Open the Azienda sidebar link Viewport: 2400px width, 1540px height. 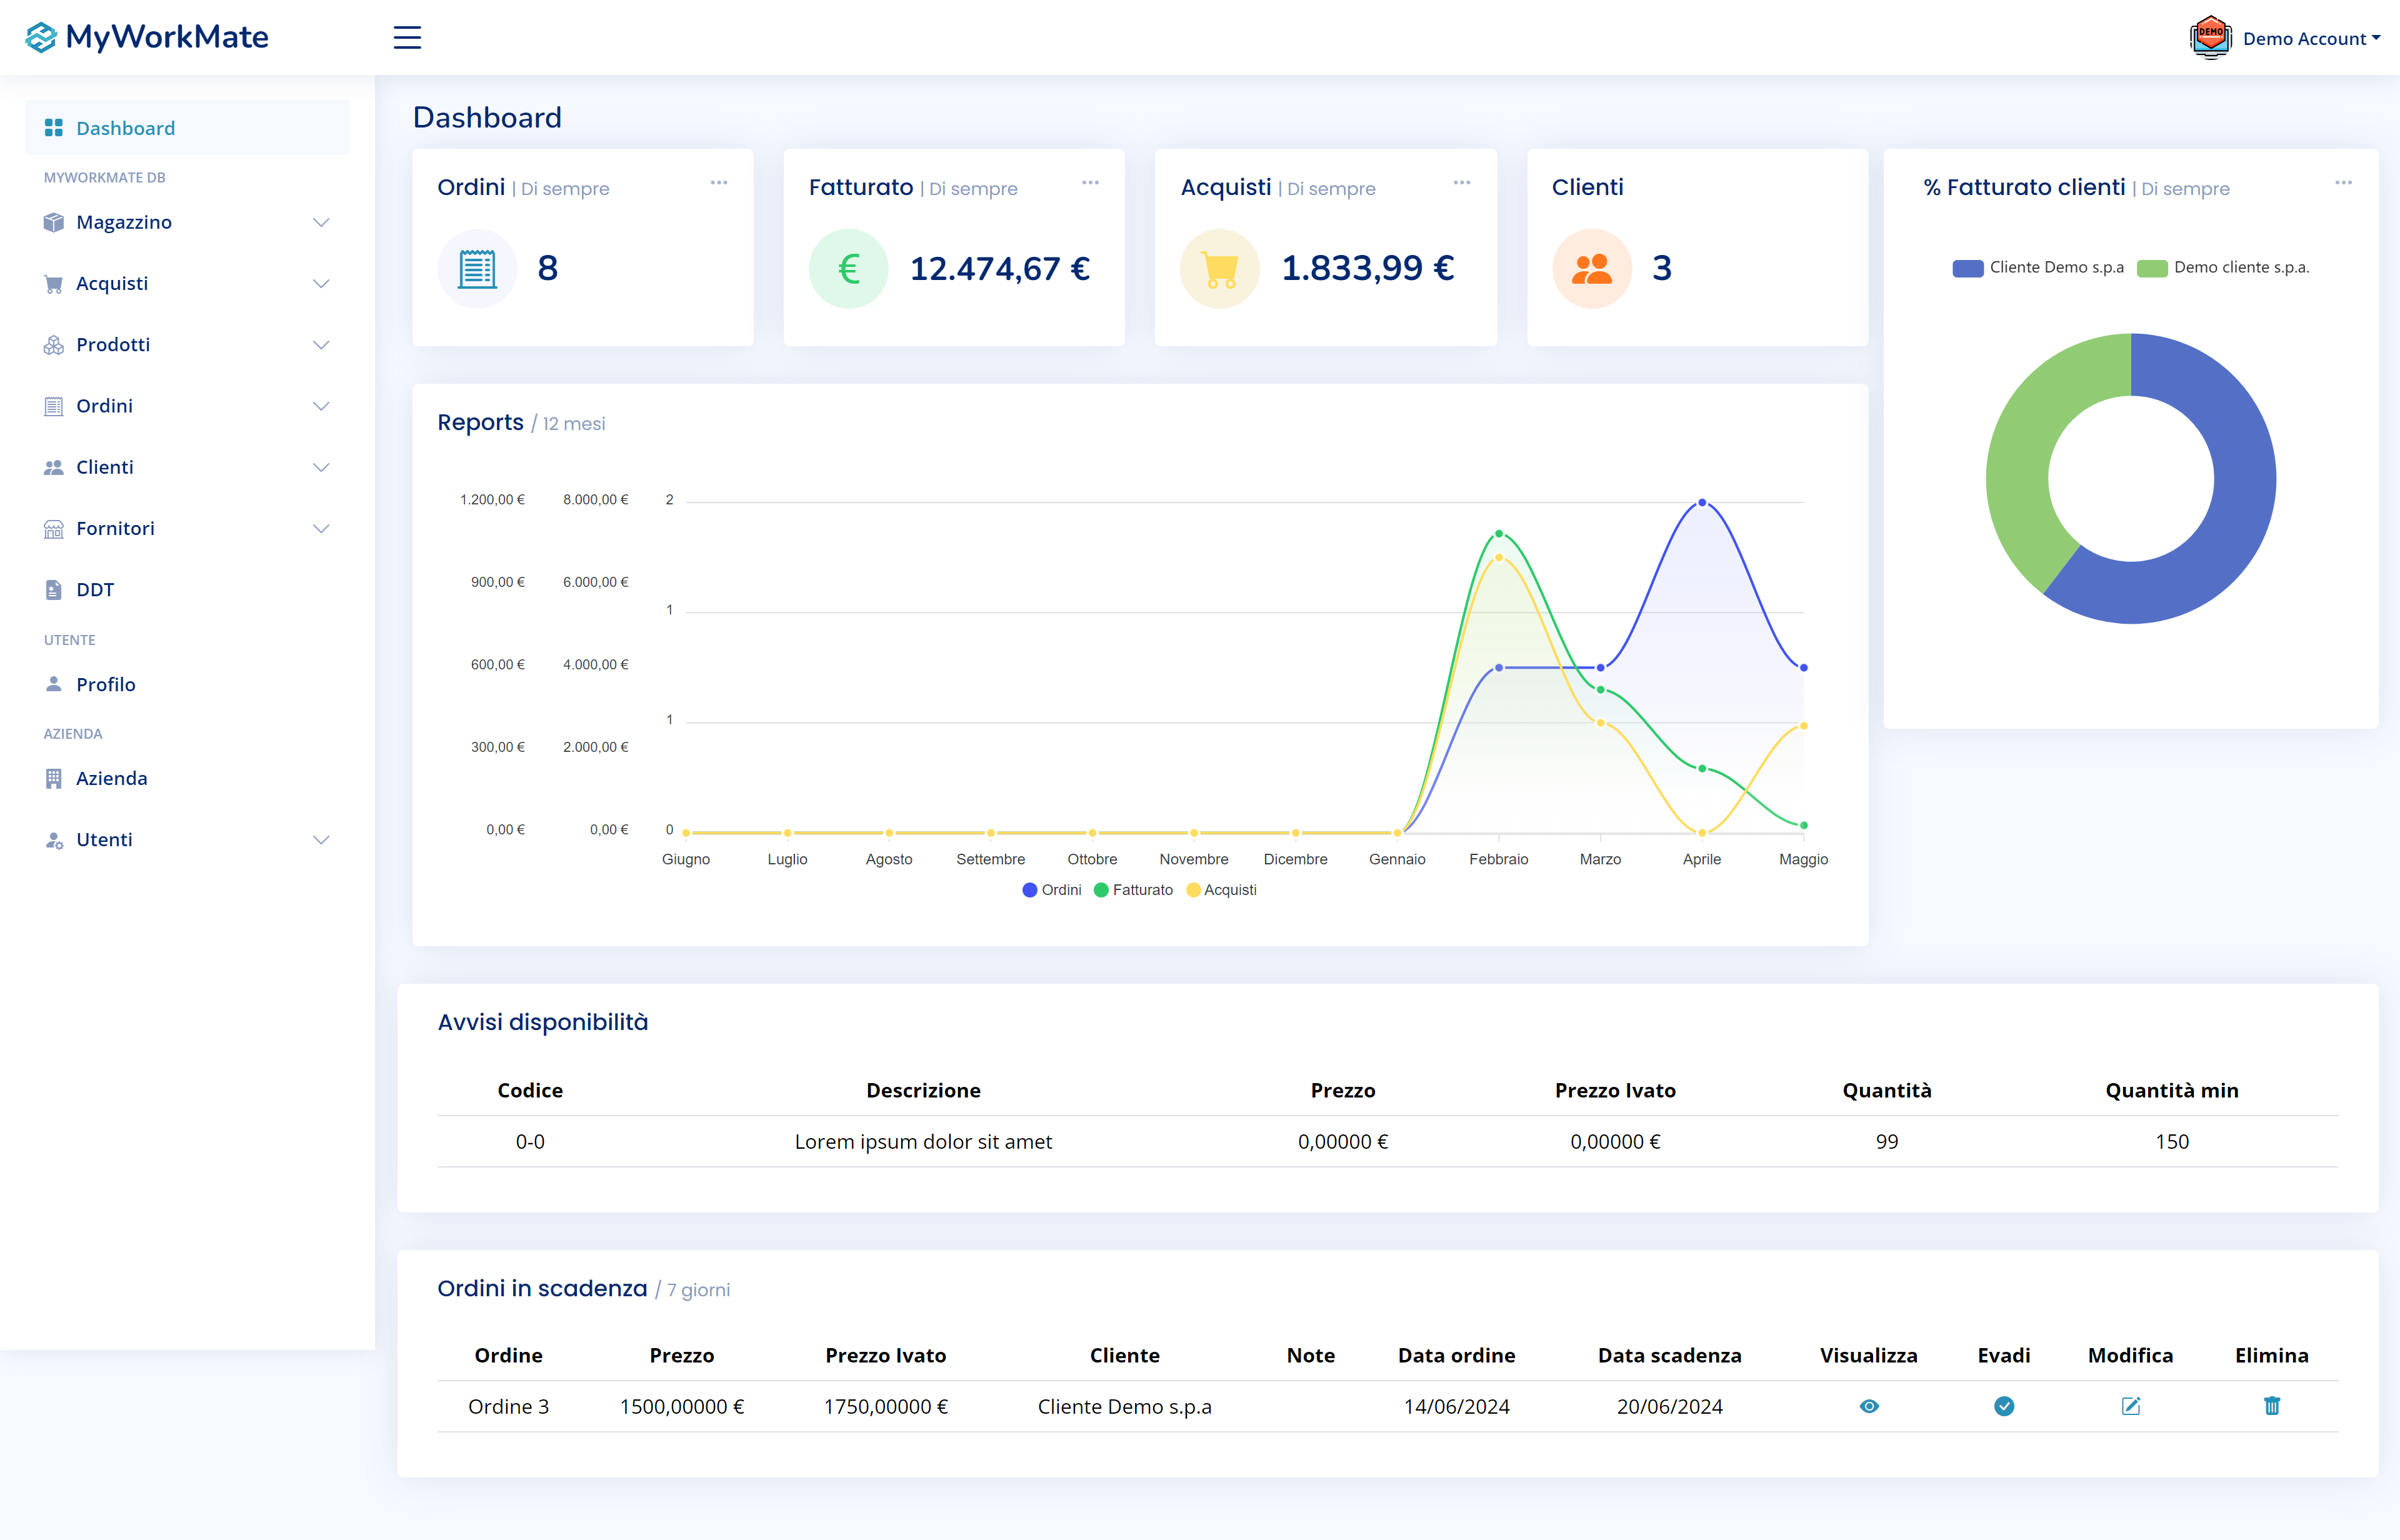111,778
